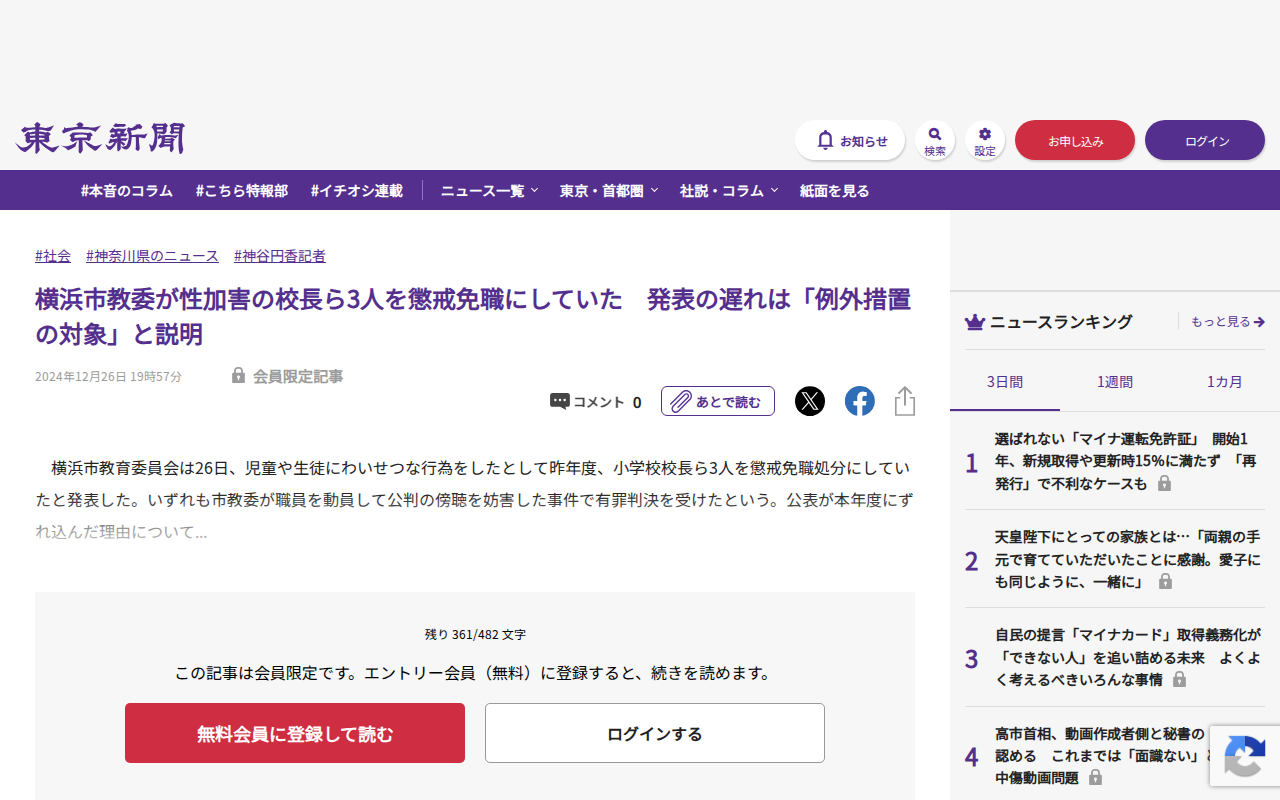Expand the 社説・コラム dropdown menu
1280x800 pixels.
[728, 190]
